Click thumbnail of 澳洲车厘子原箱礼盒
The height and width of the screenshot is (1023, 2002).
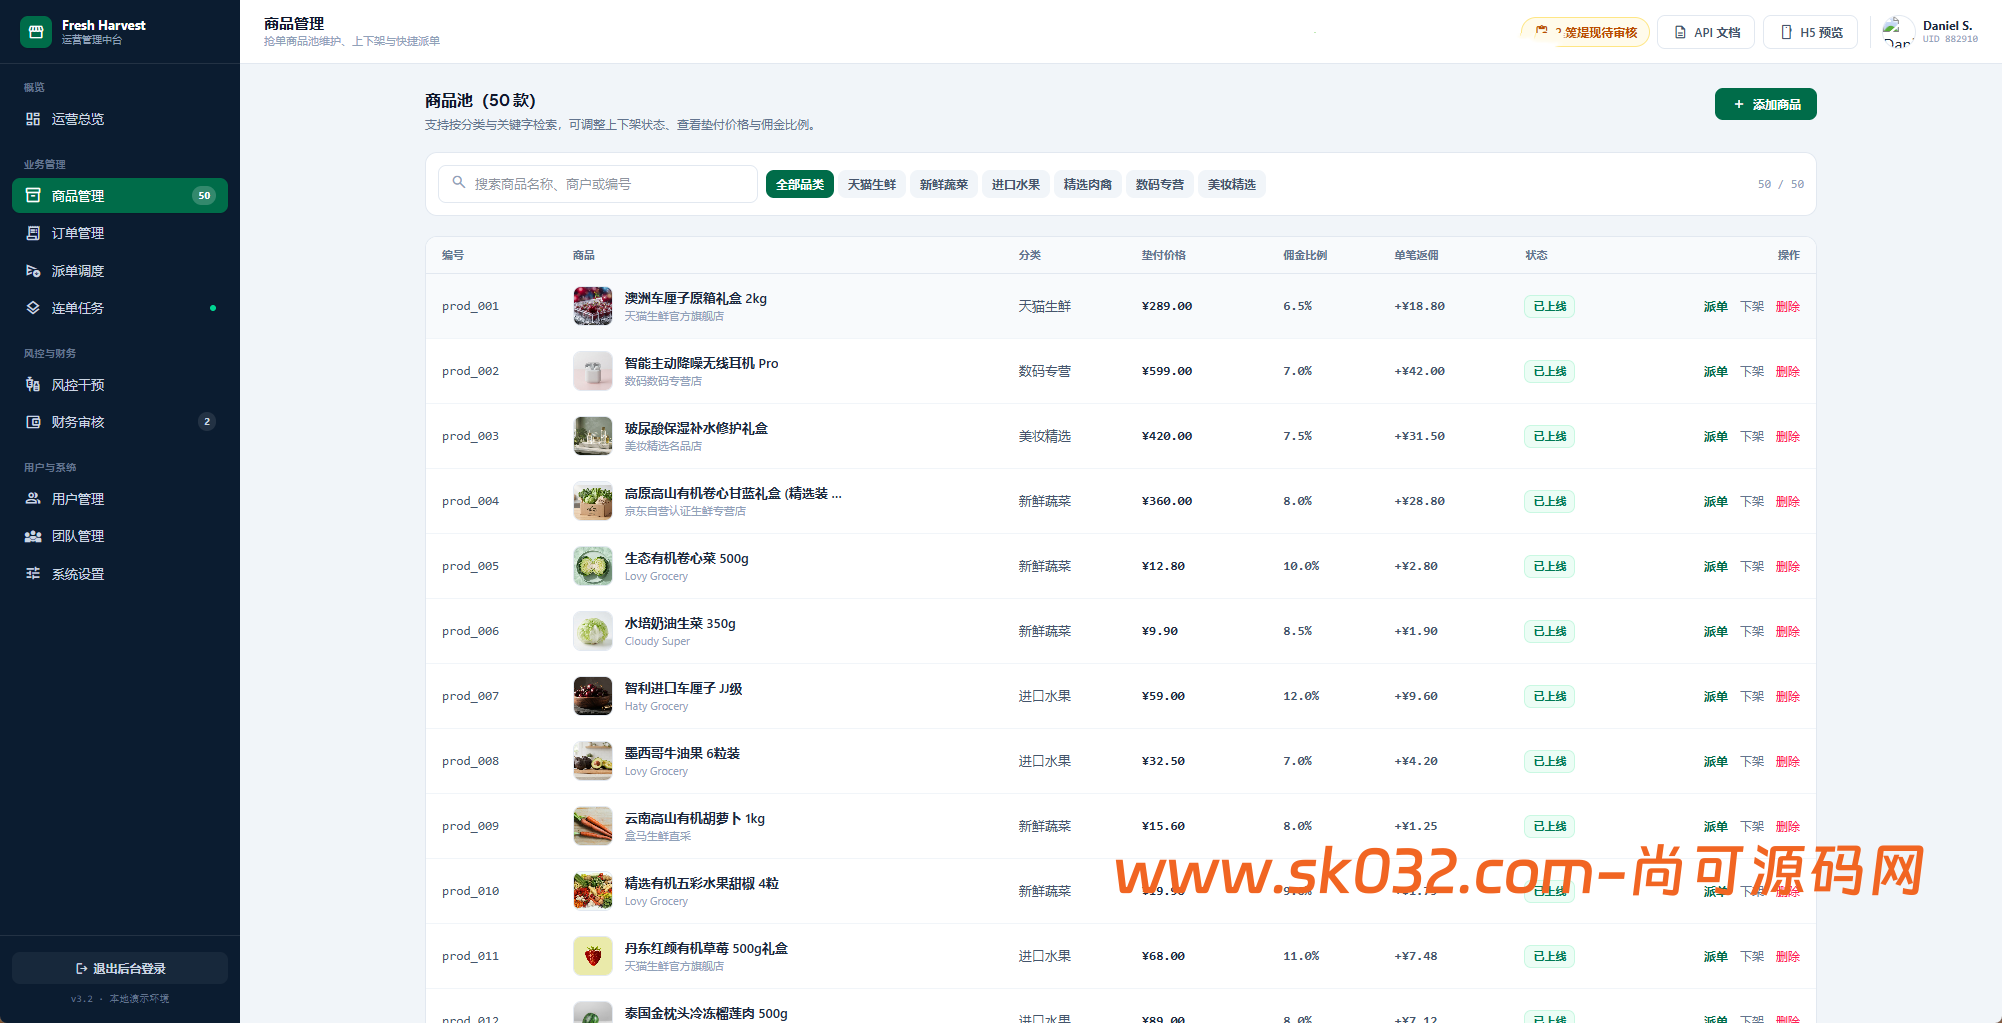(x=593, y=306)
